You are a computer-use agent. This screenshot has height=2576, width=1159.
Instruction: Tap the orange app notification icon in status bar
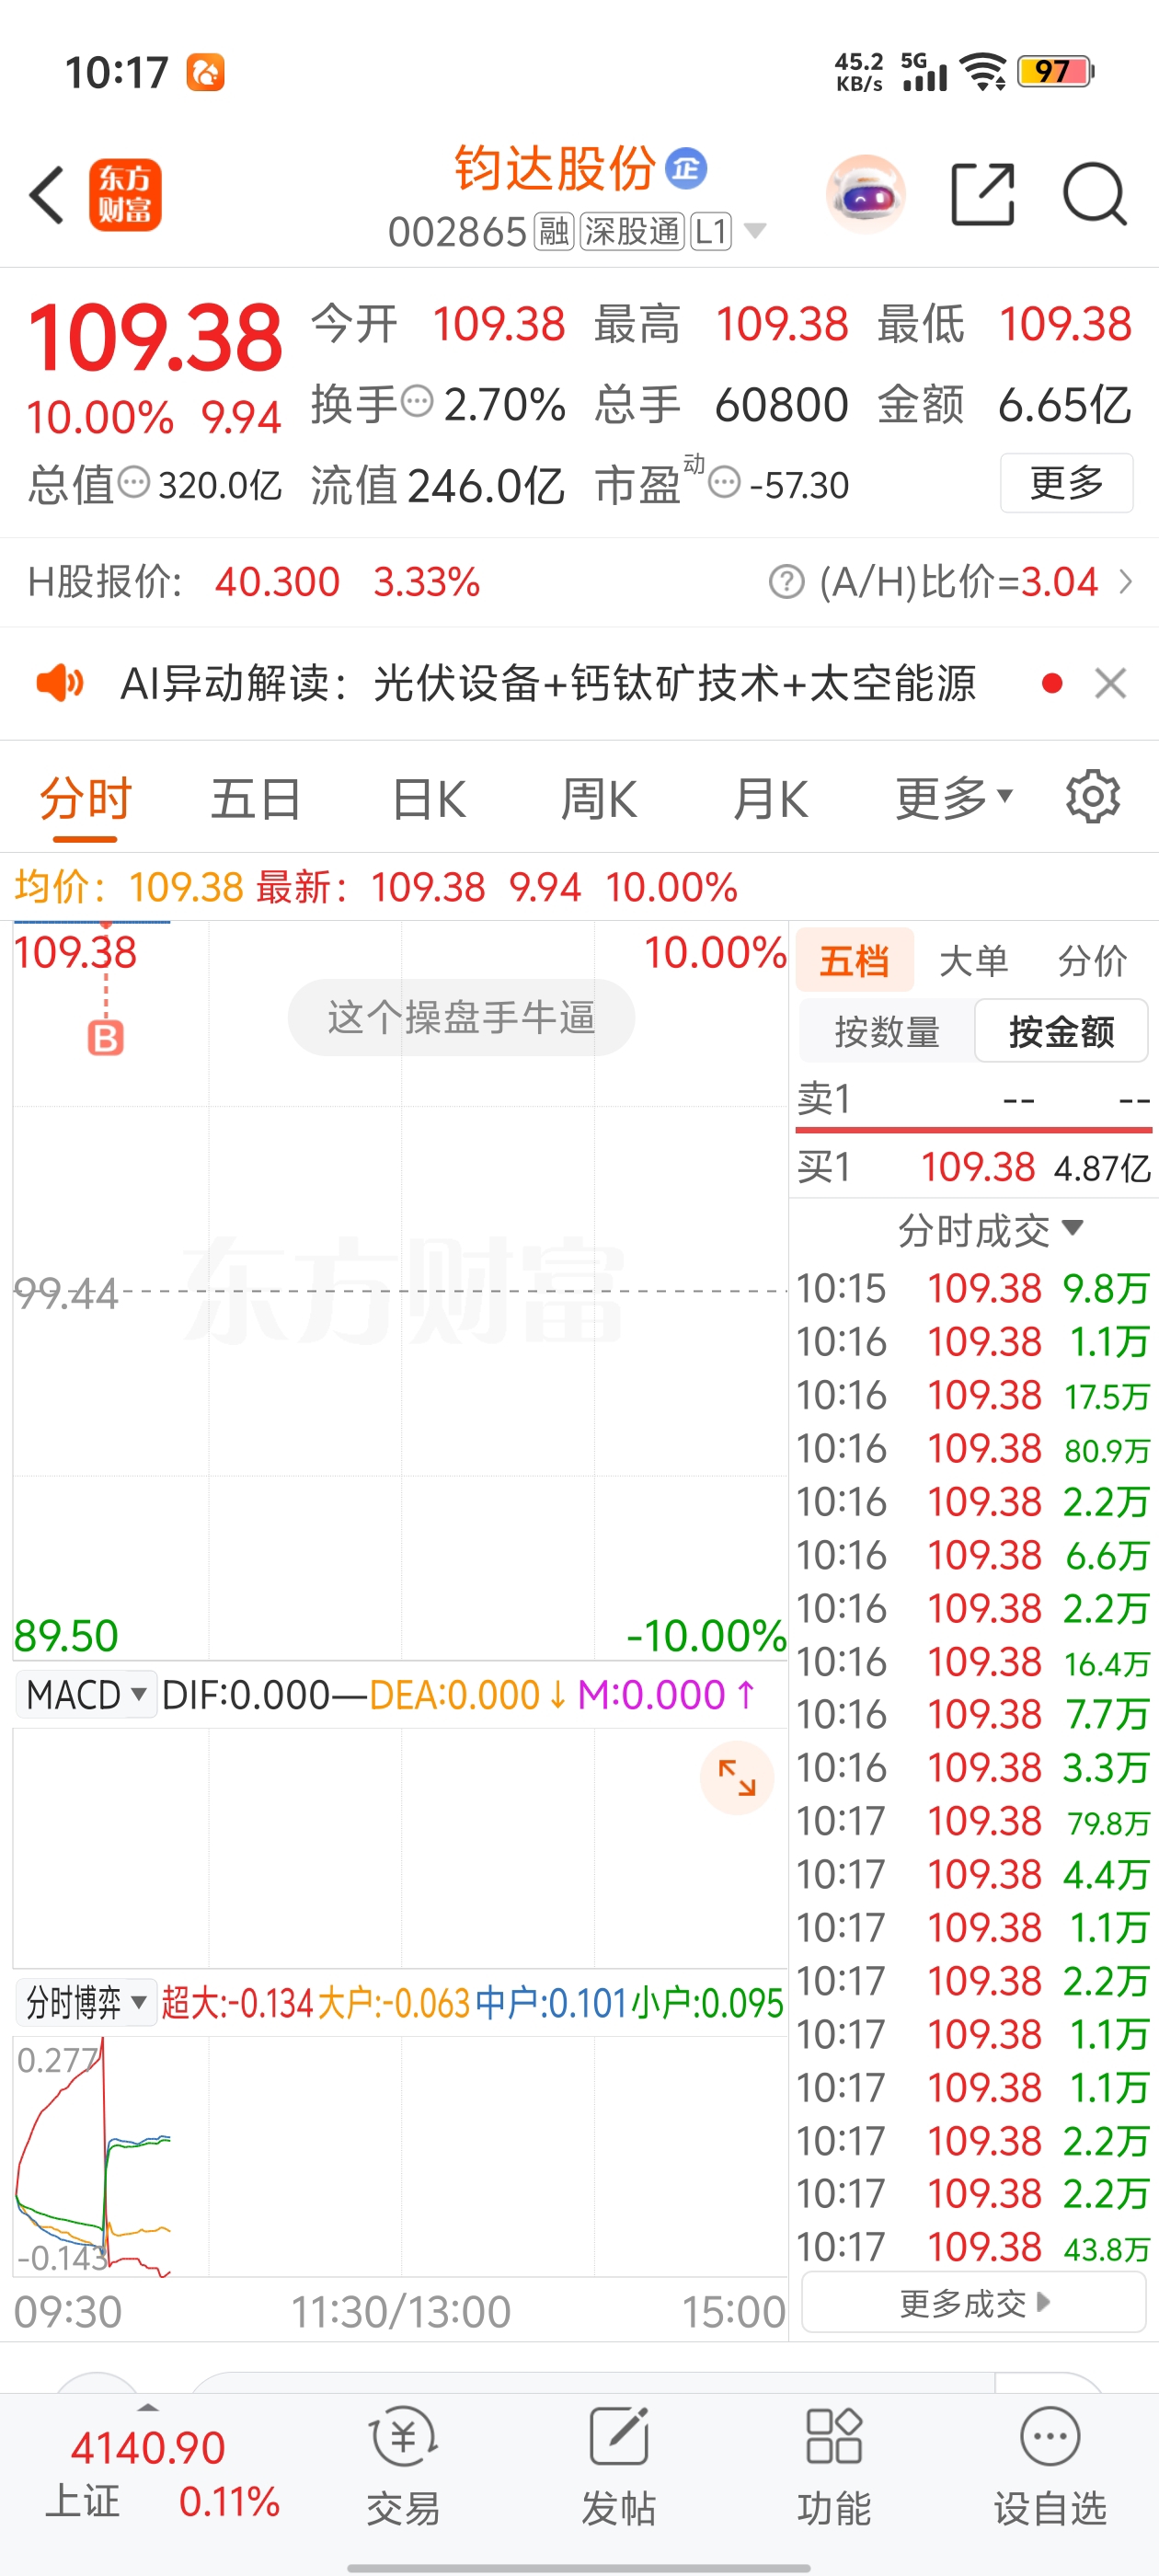206,72
